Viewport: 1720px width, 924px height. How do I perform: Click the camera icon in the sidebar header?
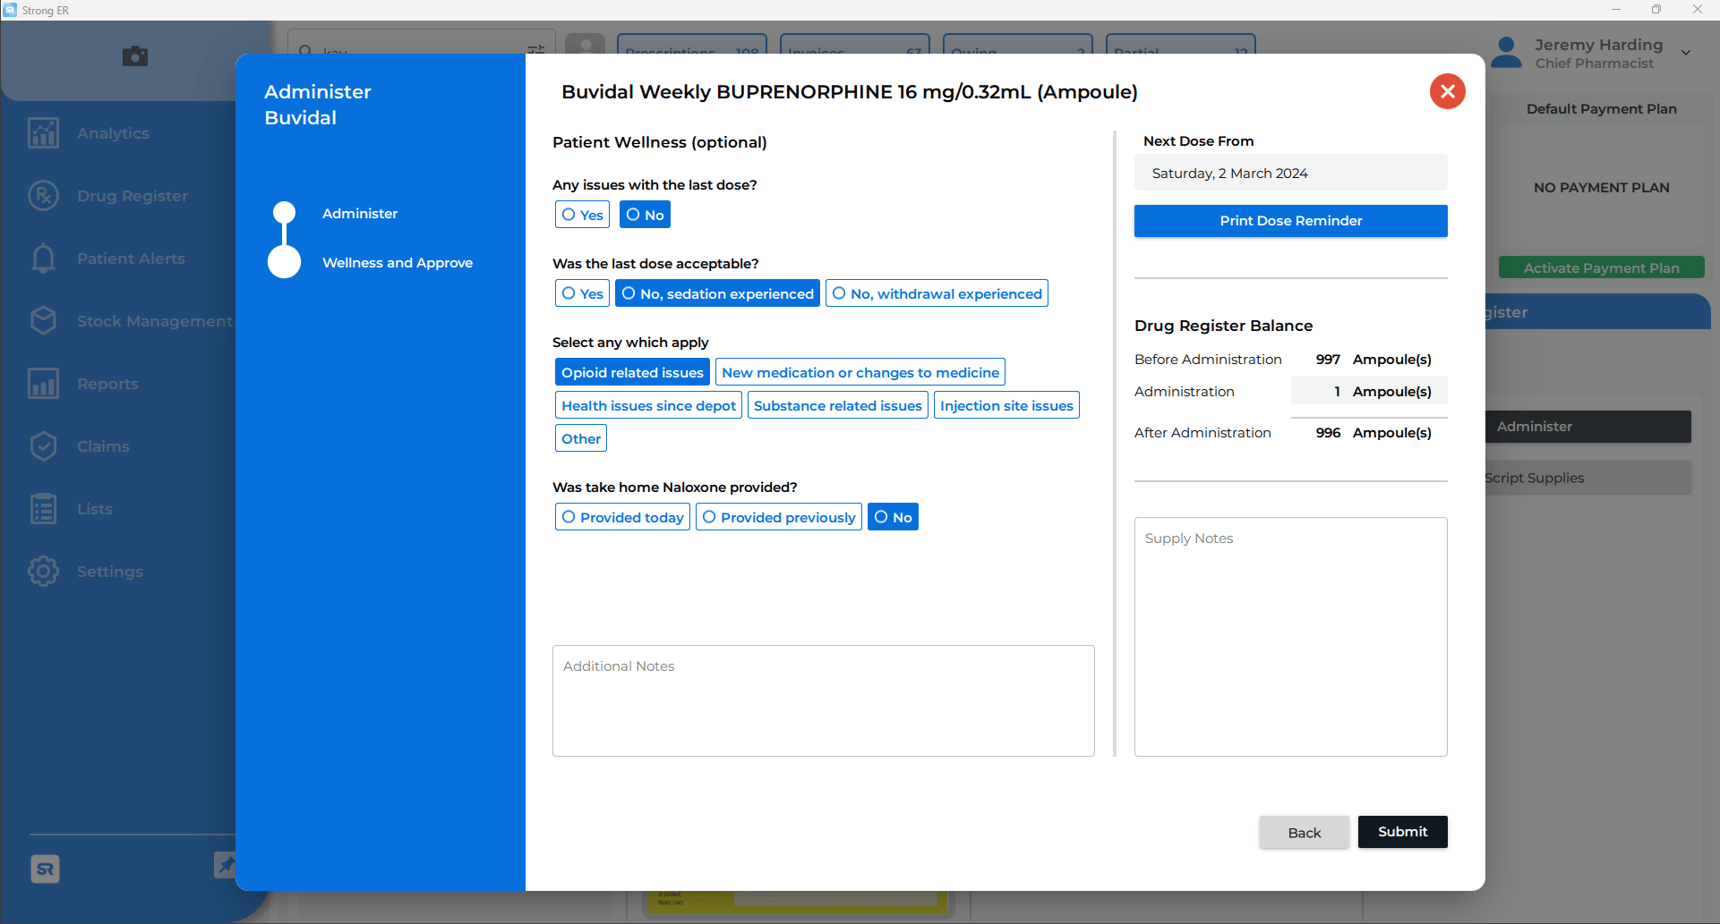pyautogui.click(x=135, y=57)
